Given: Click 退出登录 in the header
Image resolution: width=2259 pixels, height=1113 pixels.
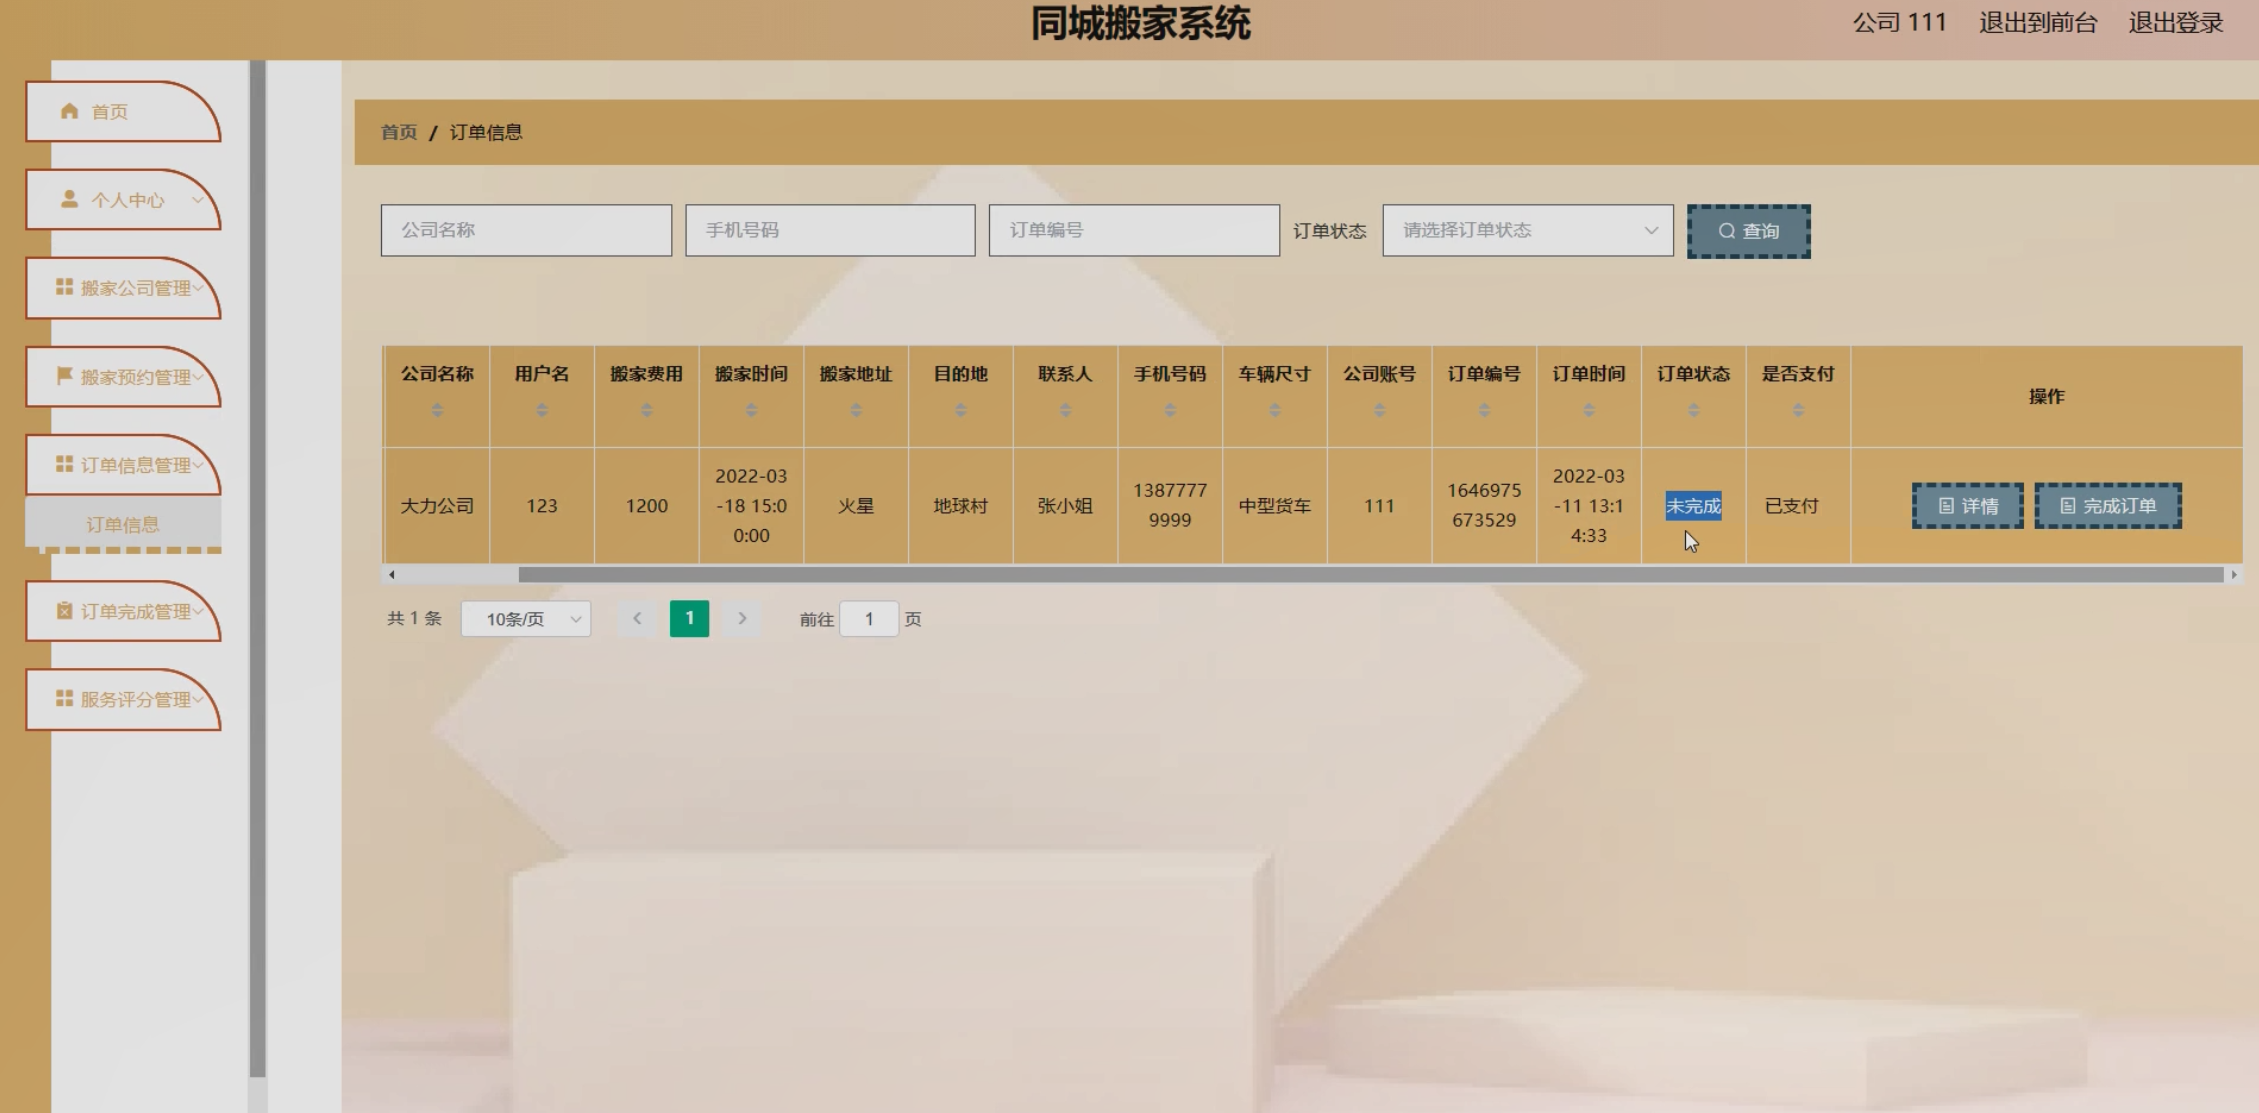Looking at the screenshot, I should tap(2176, 23).
